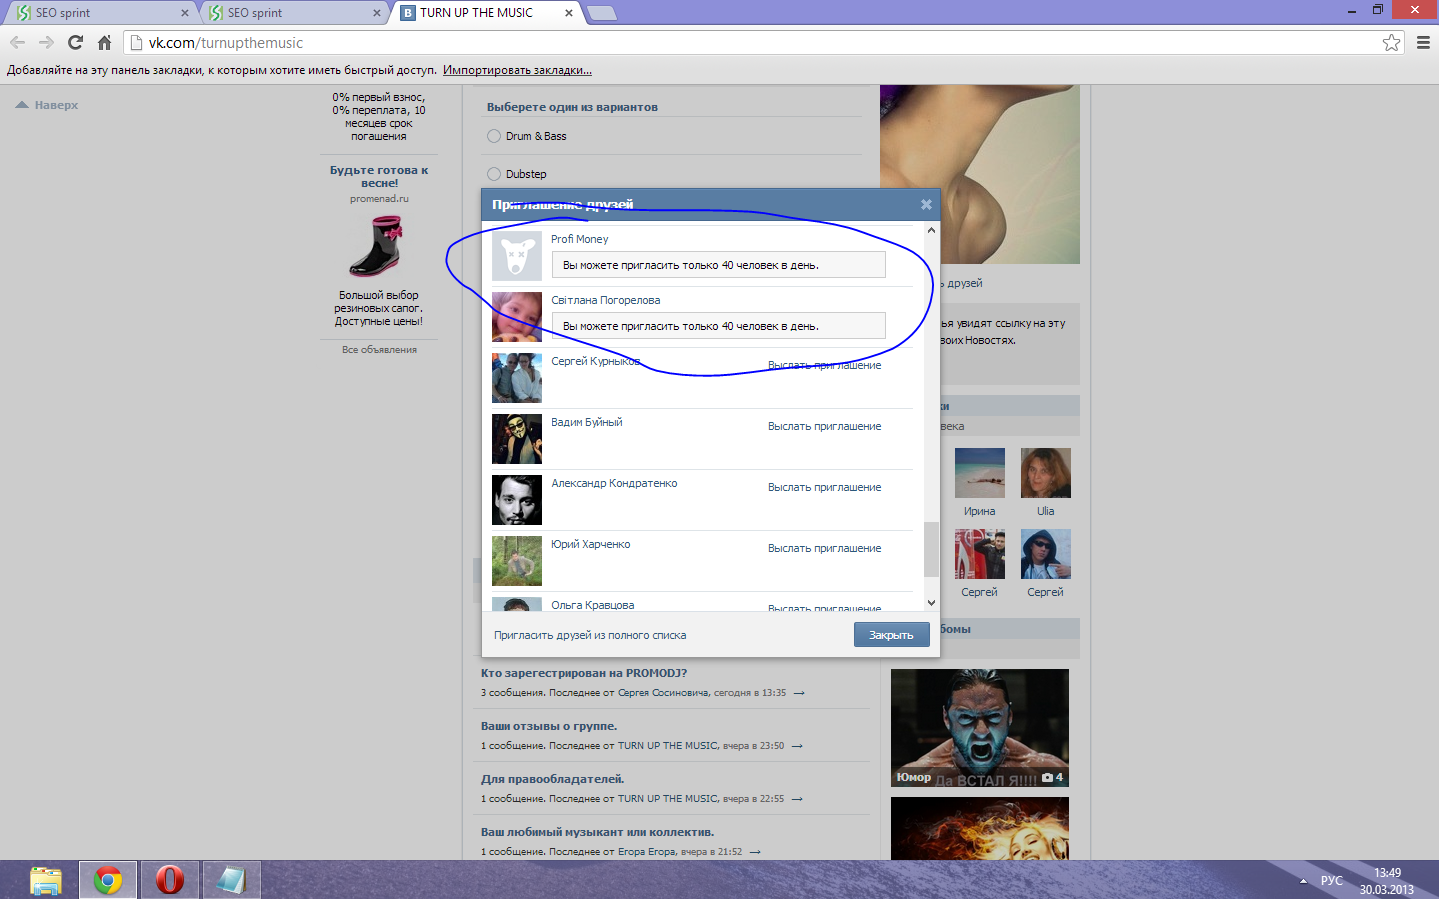
Task: Open Пригласить друзей из полного списка link
Action: (590, 635)
